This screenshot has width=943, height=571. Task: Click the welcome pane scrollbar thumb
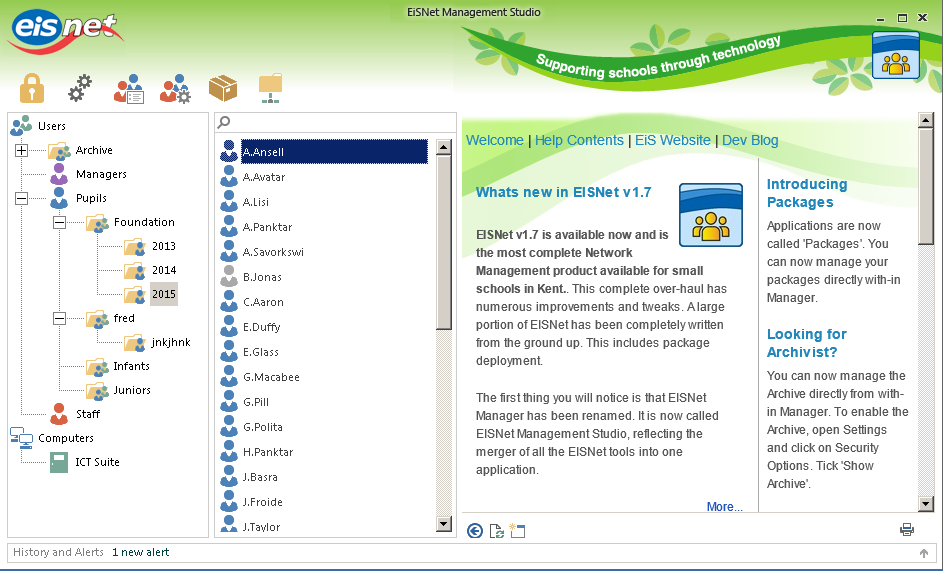(x=926, y=187)
